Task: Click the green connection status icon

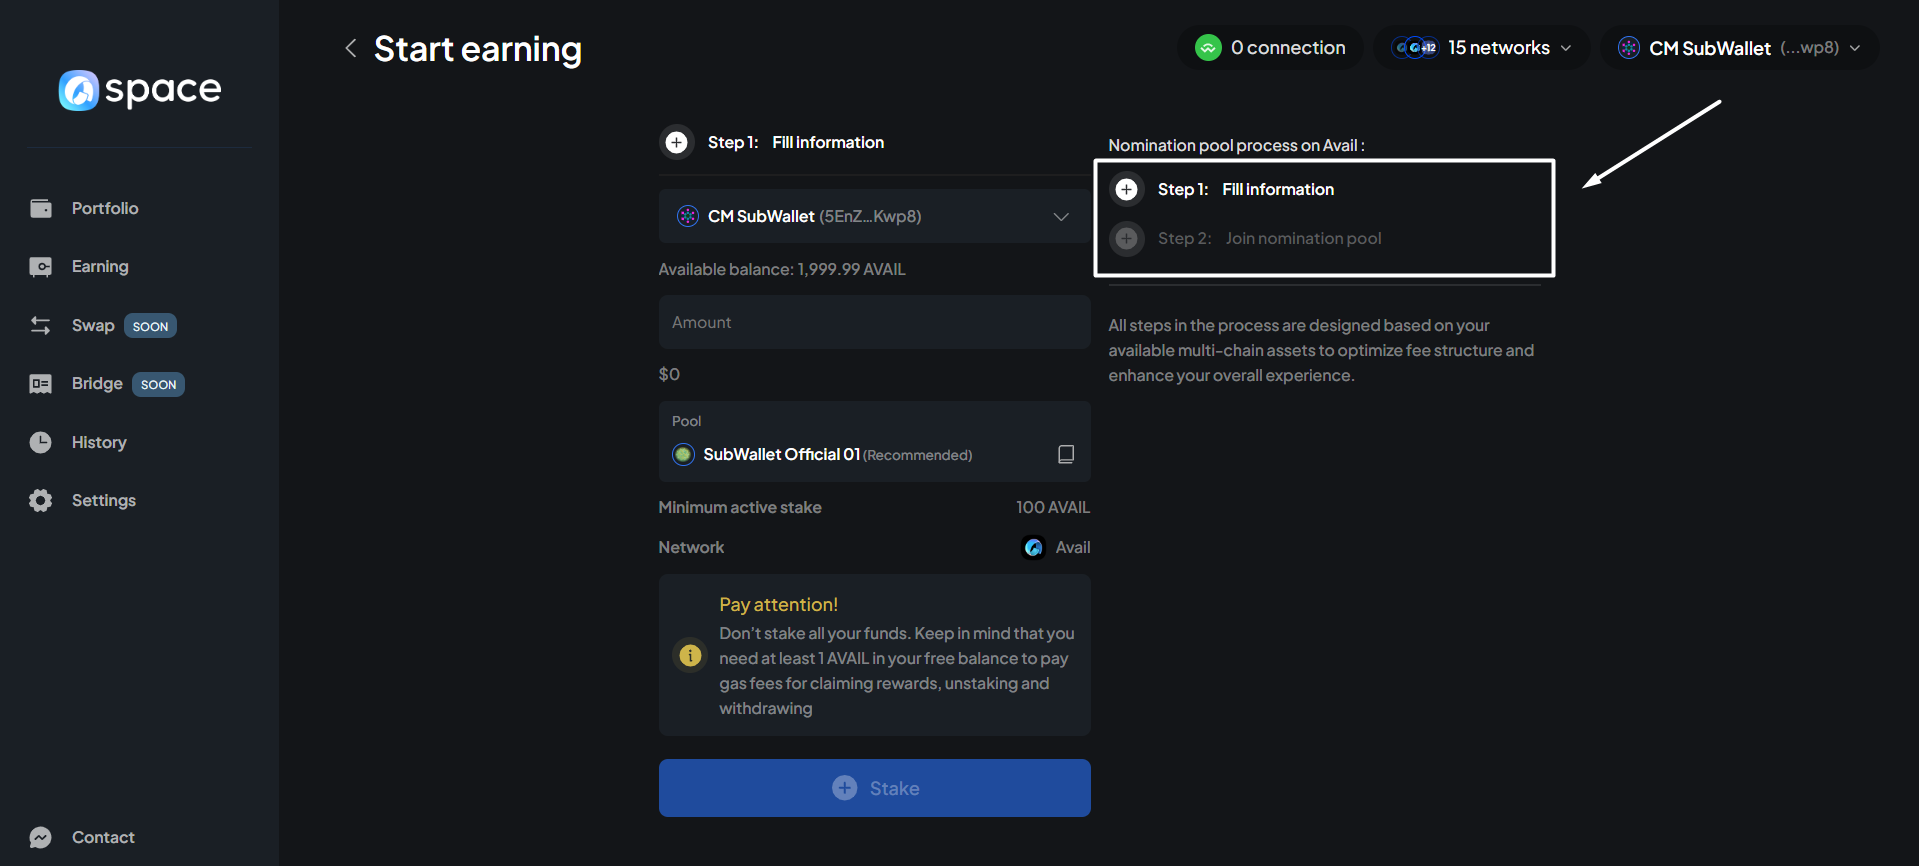Action: point(1208,48)
